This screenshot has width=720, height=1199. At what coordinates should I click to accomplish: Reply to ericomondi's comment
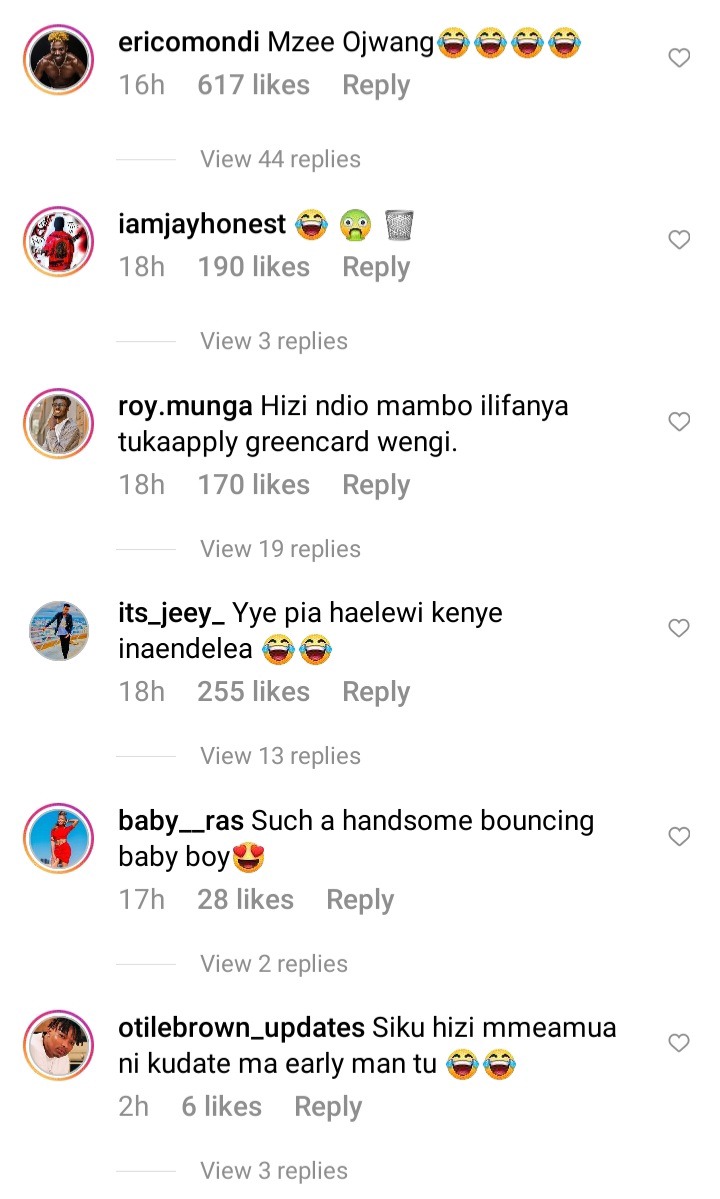coord(376,86)
